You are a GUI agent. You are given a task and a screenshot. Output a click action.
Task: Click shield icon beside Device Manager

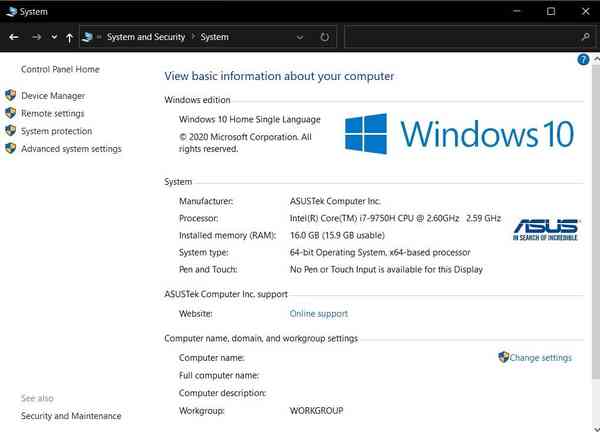[x=11, y=95]
